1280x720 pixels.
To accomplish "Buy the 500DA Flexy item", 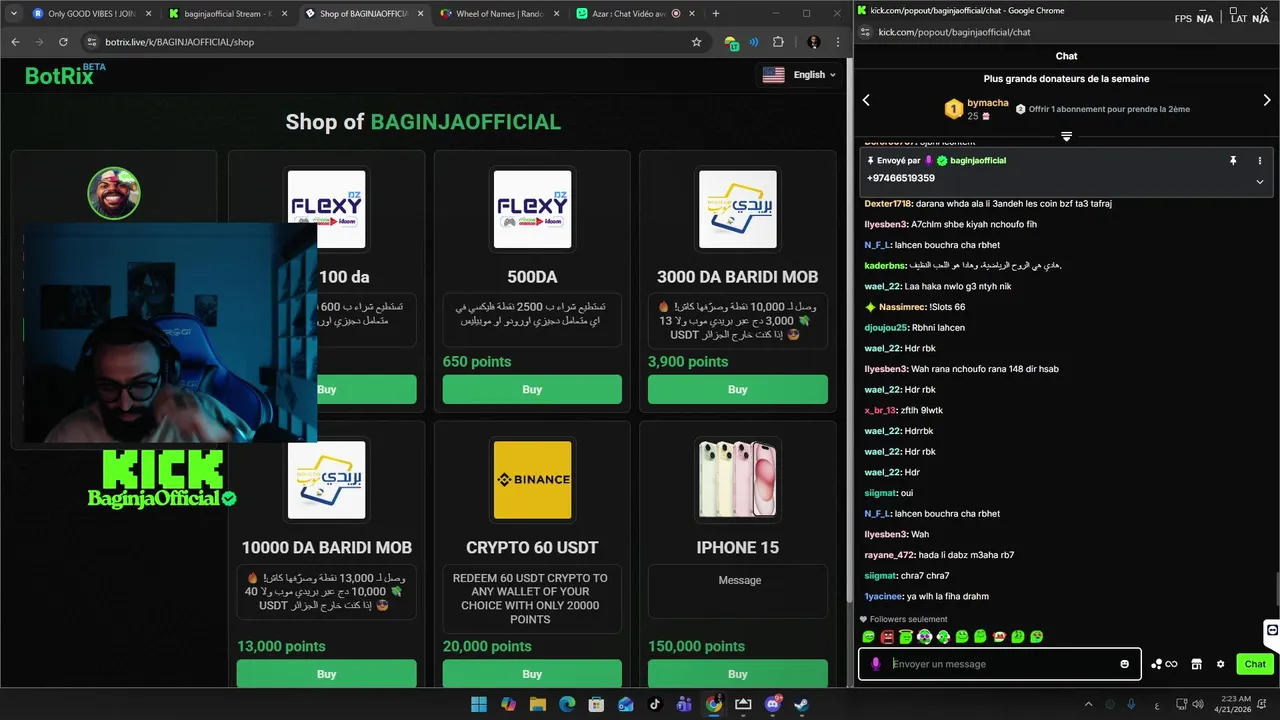I will tap(532, 390).
